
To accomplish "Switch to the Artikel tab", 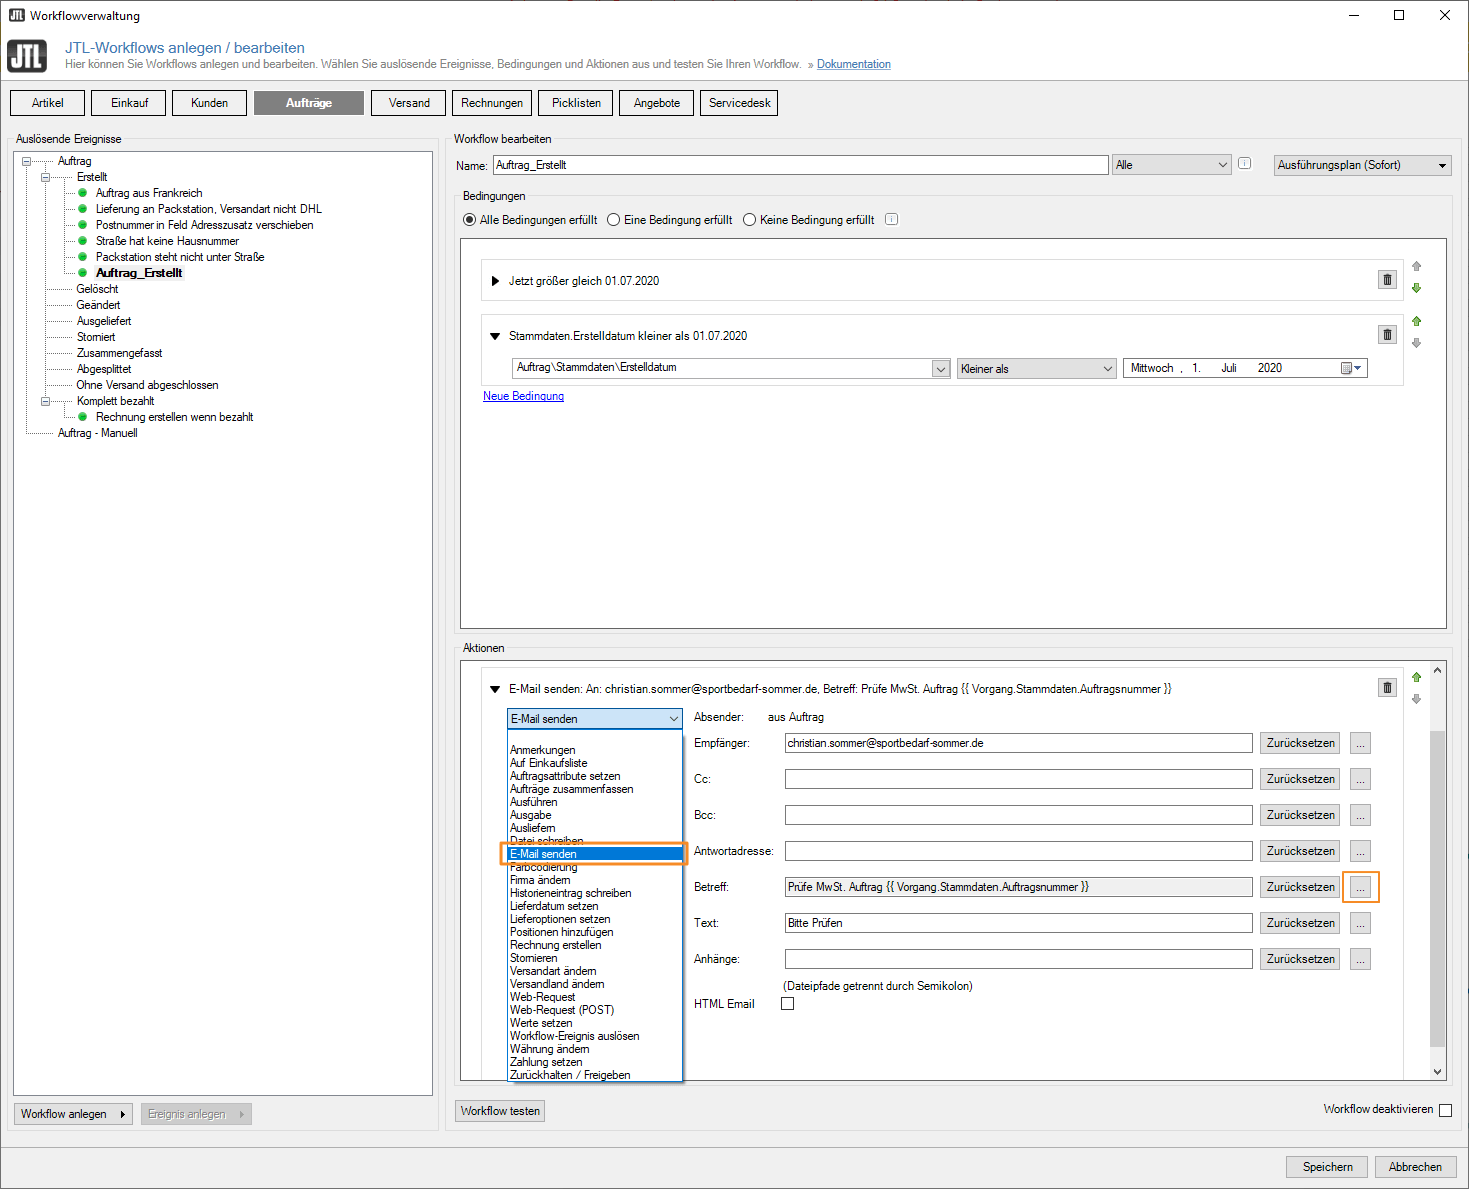I will pyautogui.click(x=47, y=103).
